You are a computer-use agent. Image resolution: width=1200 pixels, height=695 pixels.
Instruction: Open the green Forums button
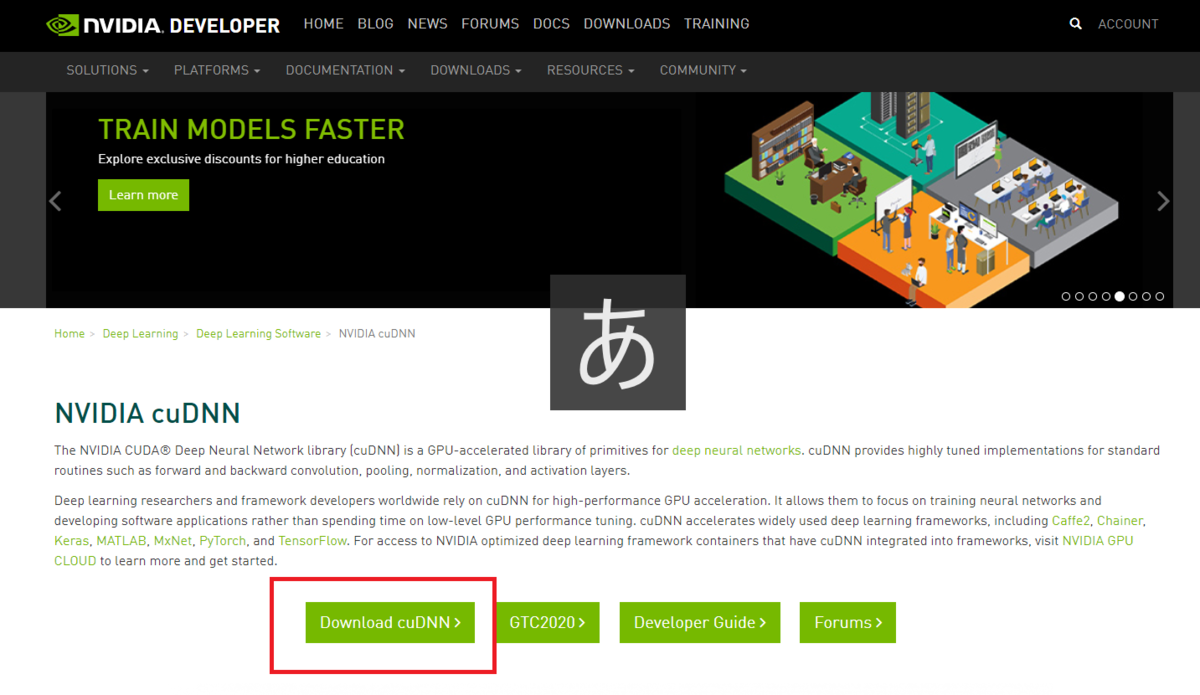[848, 622]
